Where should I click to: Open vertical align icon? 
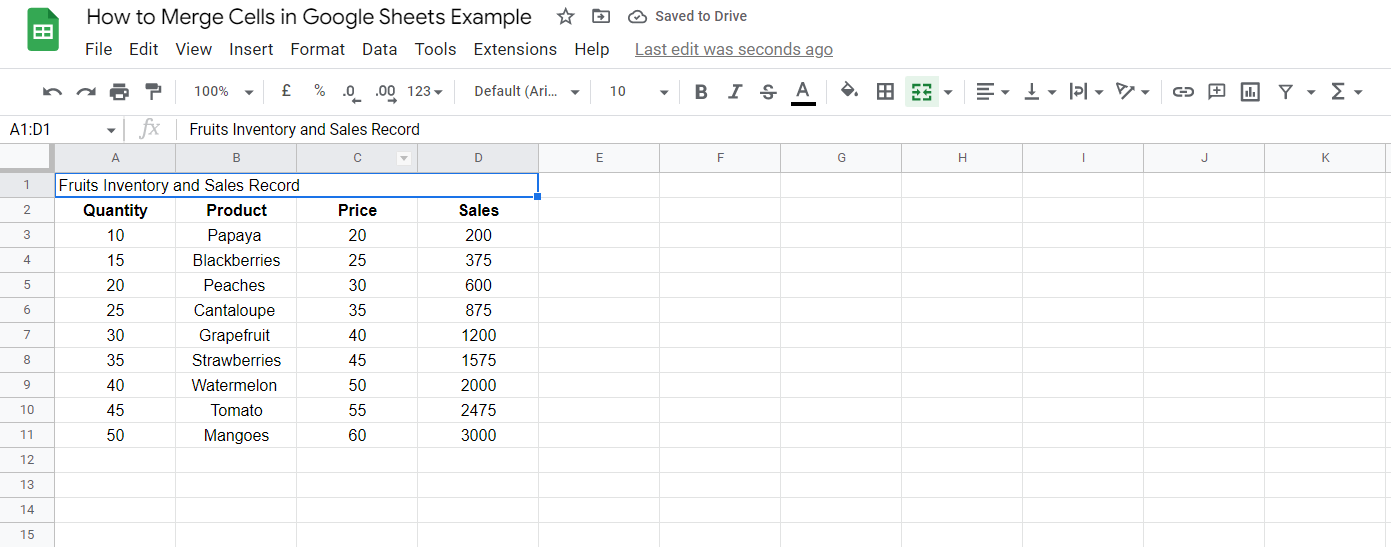tap(1032, 91)
